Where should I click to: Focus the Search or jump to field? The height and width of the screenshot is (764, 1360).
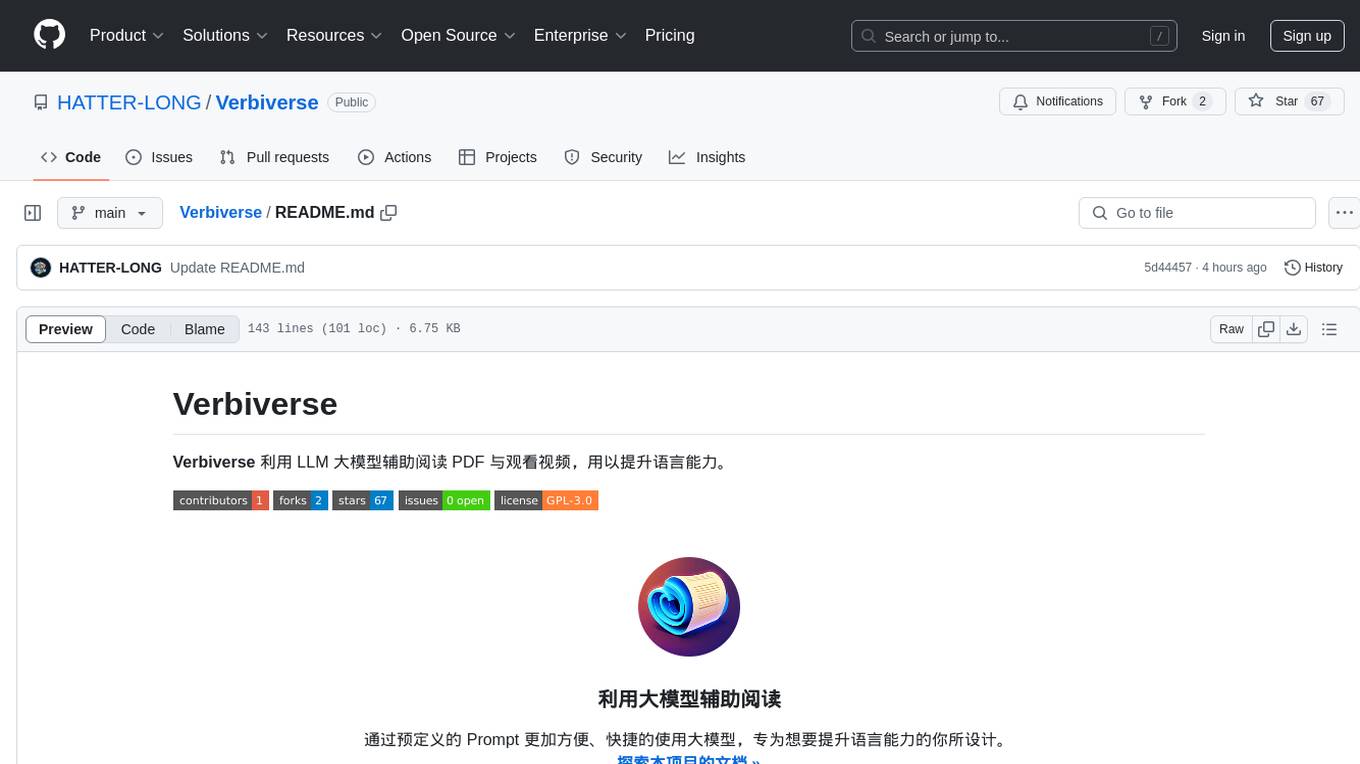1014,36
